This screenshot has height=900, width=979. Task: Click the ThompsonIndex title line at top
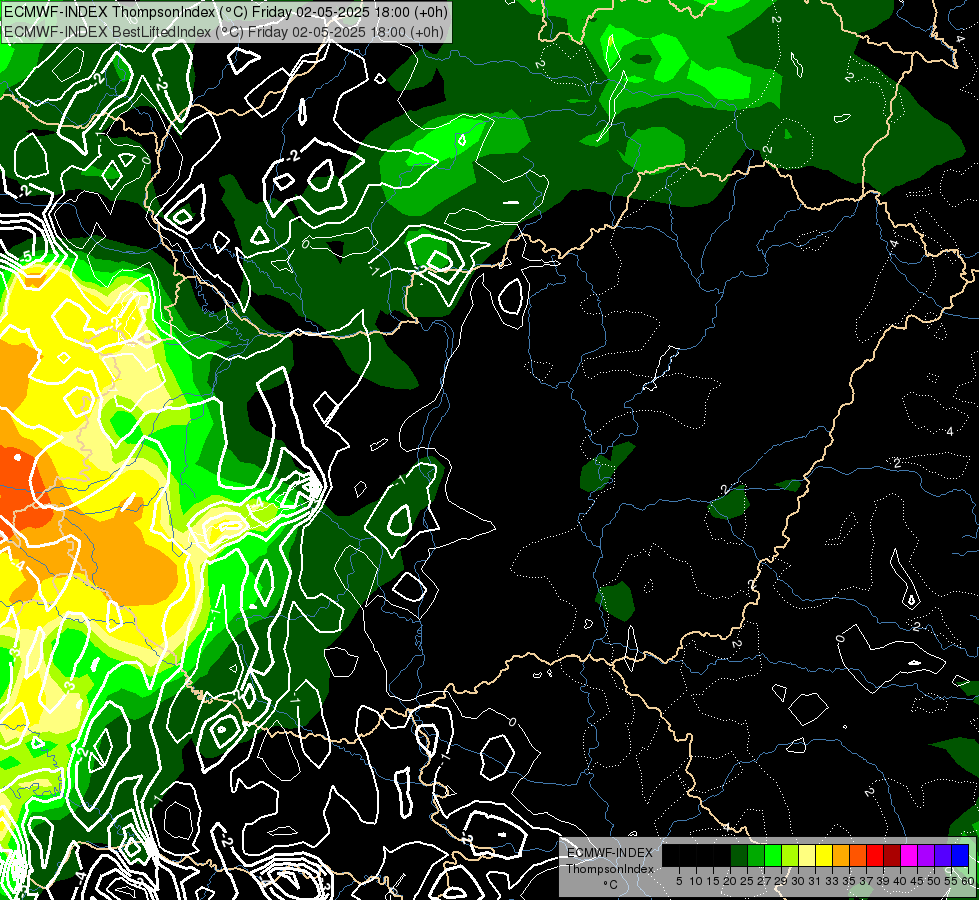[225, 12]
